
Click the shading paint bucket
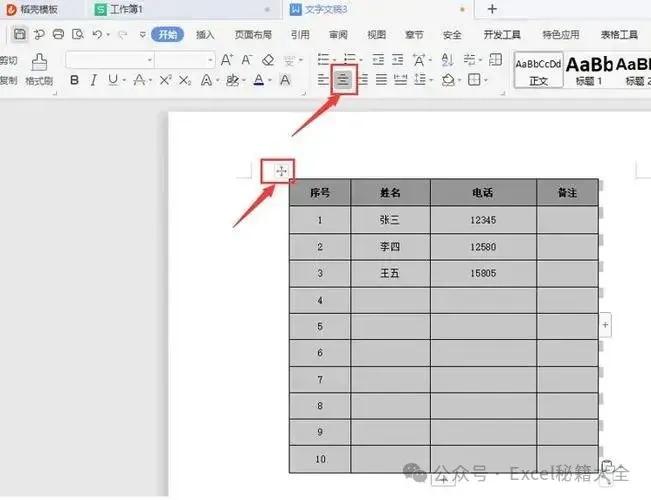(x=448, y=79)
